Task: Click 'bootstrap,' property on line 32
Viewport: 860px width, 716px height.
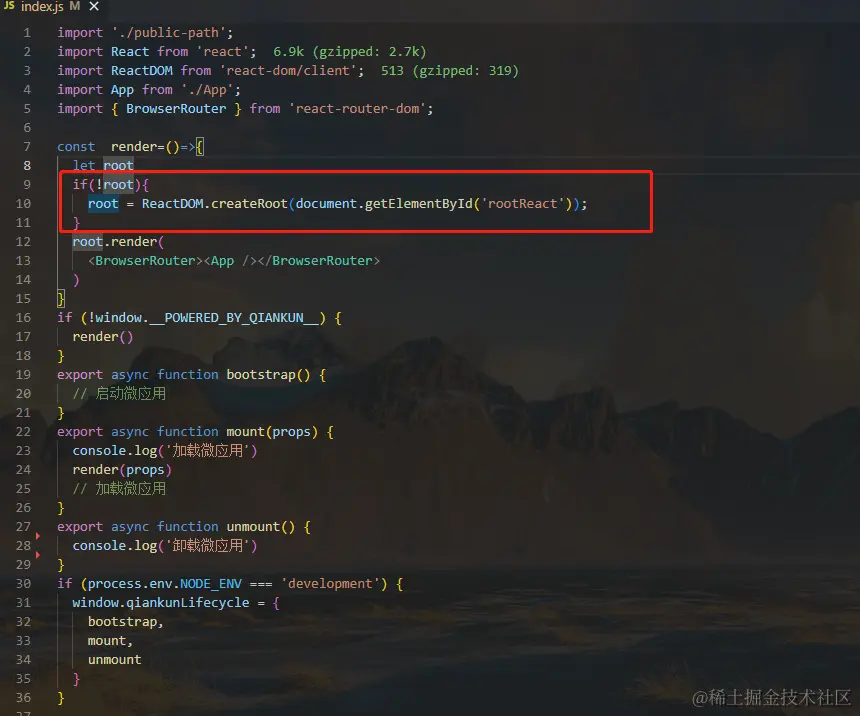Action: [126, 622]
